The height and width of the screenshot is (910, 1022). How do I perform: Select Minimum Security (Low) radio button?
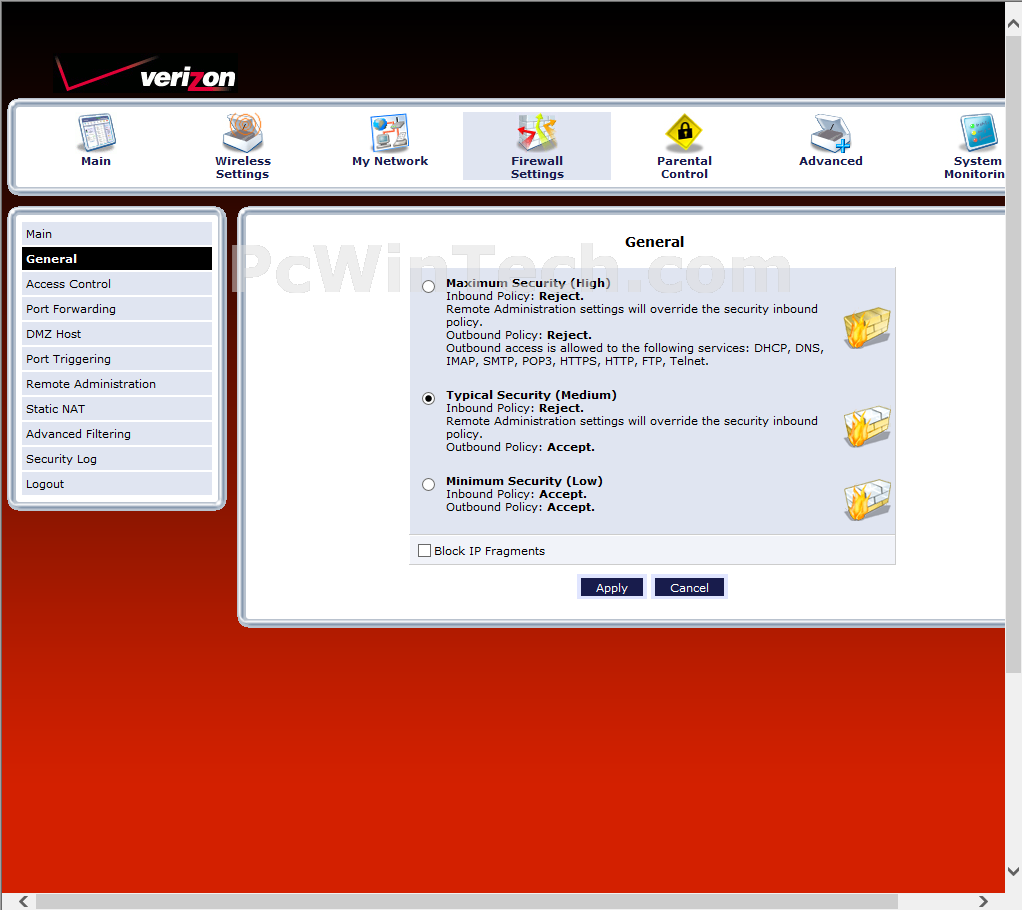tap(428, 484)
